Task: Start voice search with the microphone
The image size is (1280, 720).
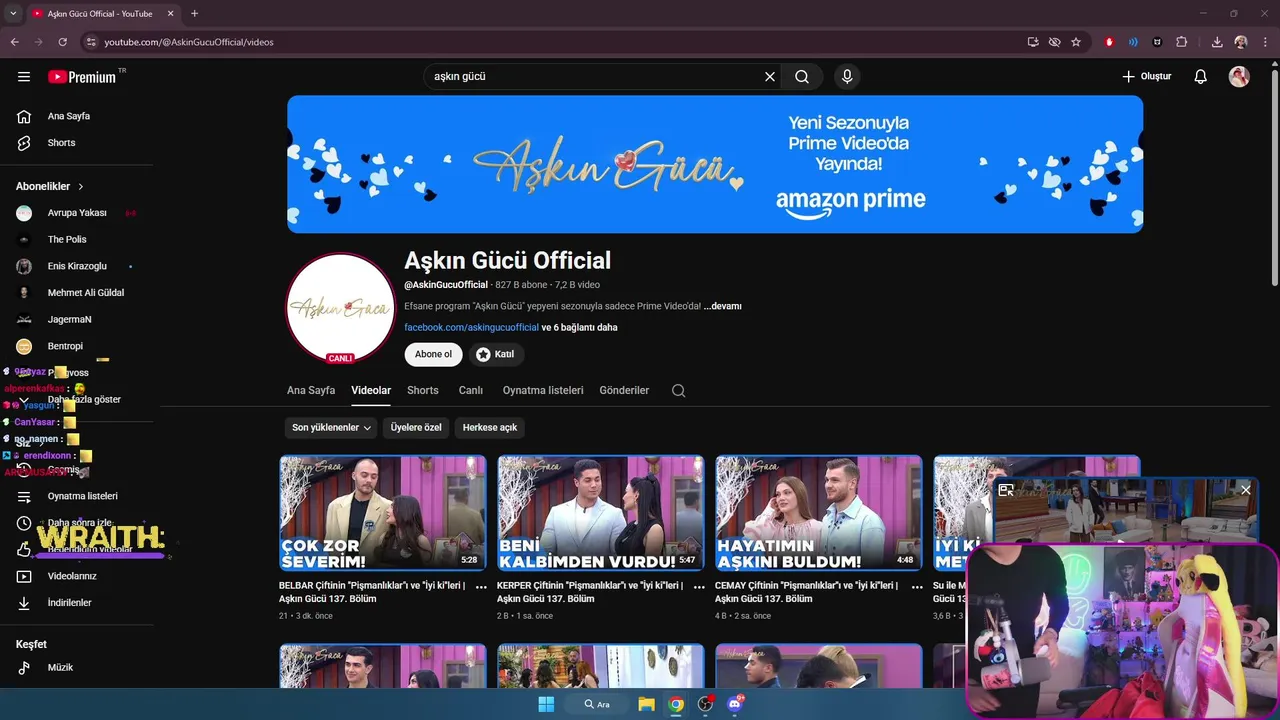Action: 847,76
